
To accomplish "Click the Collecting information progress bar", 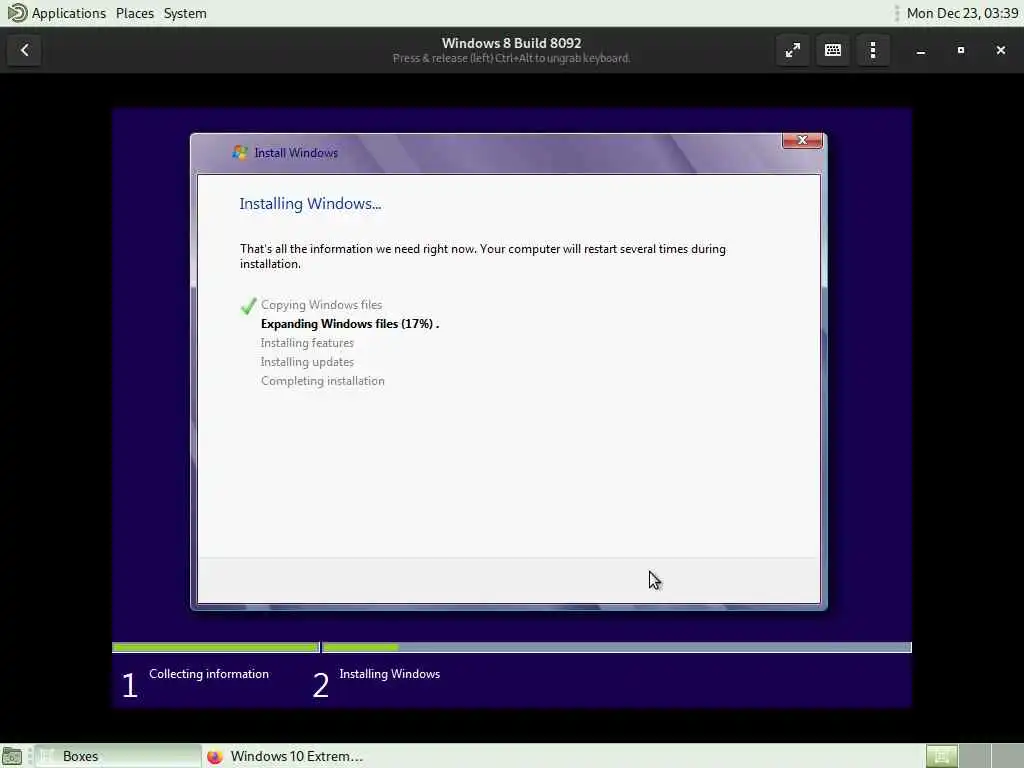I will point(216,647).
